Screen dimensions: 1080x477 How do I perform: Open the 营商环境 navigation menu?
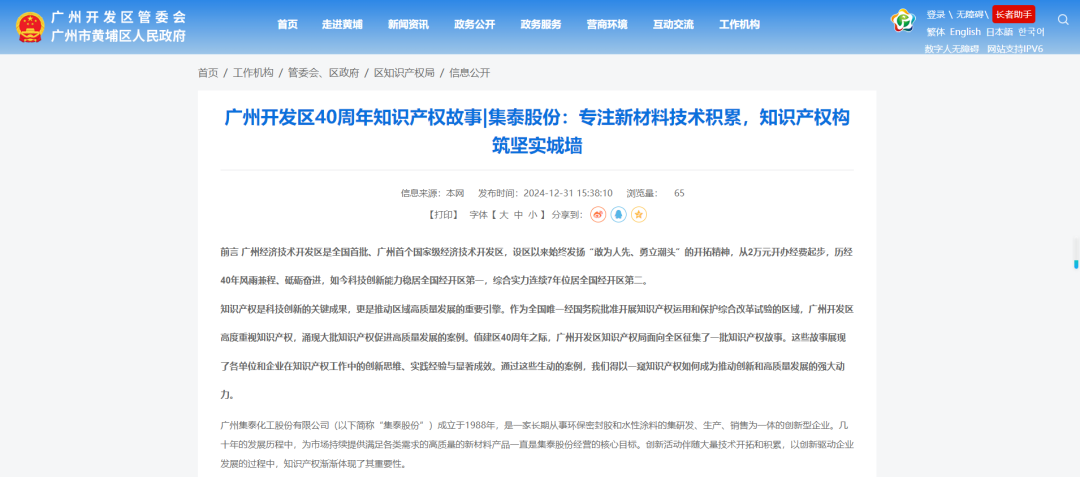tap(607, 24)
